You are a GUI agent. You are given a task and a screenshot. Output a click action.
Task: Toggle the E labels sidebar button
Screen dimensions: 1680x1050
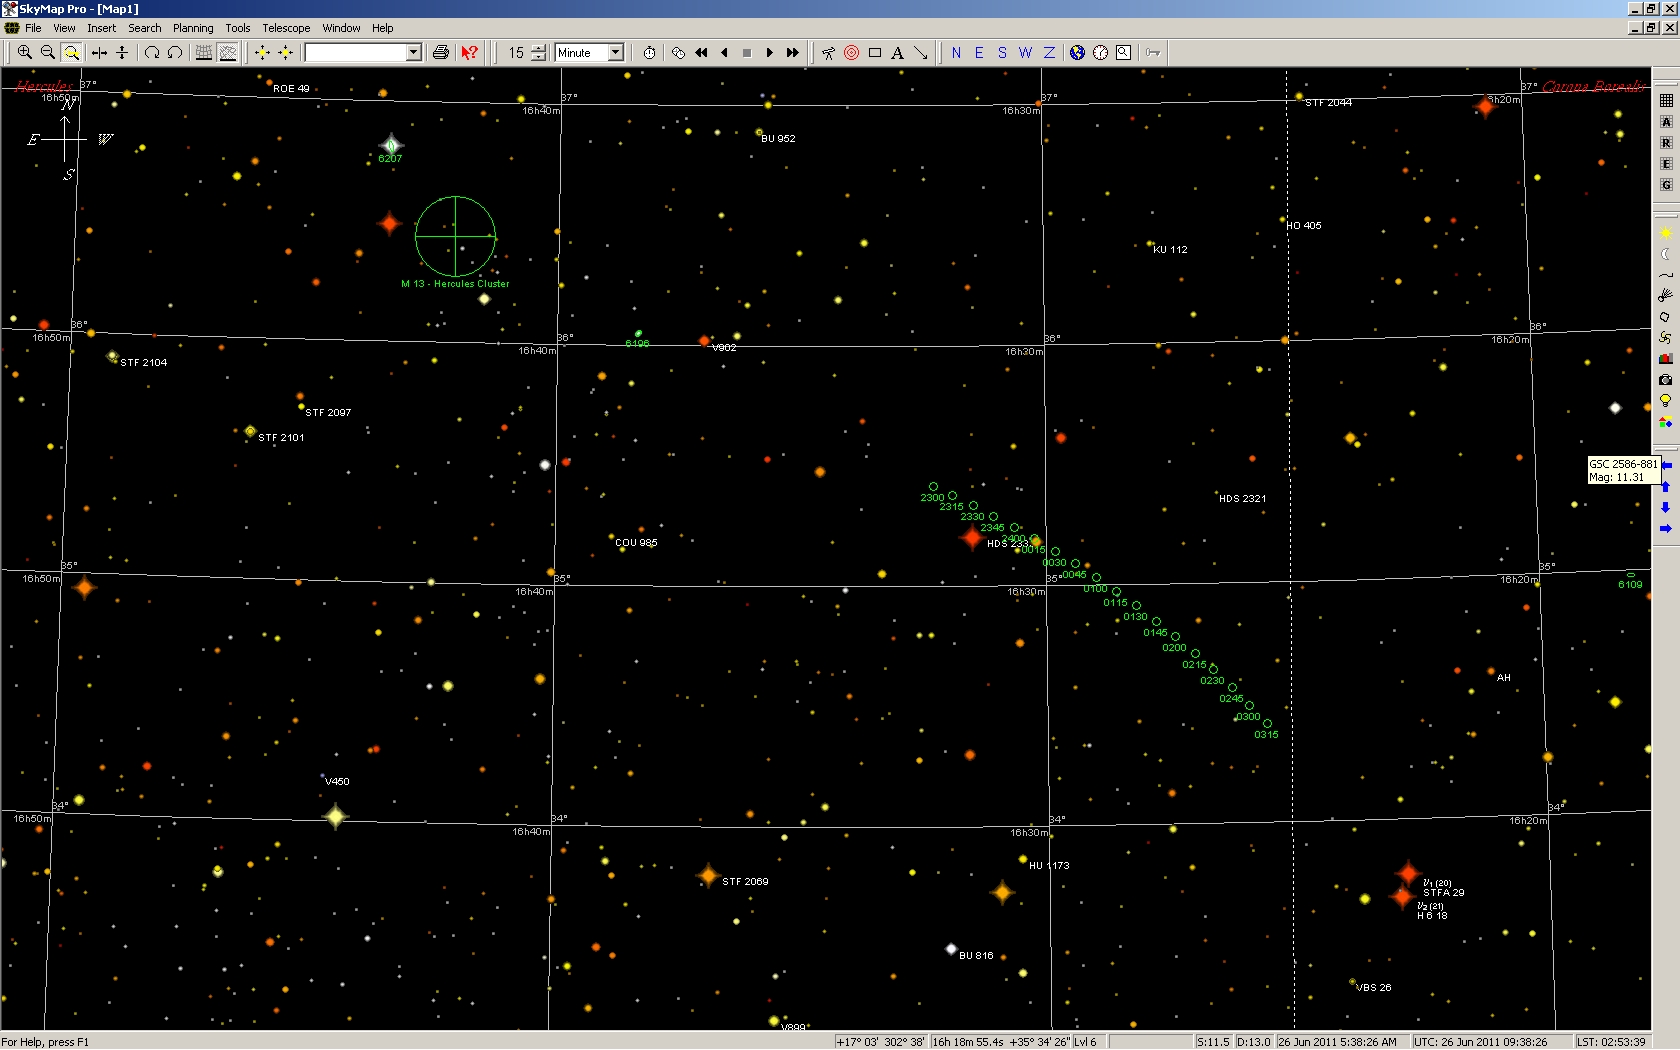coord(1666,164)
